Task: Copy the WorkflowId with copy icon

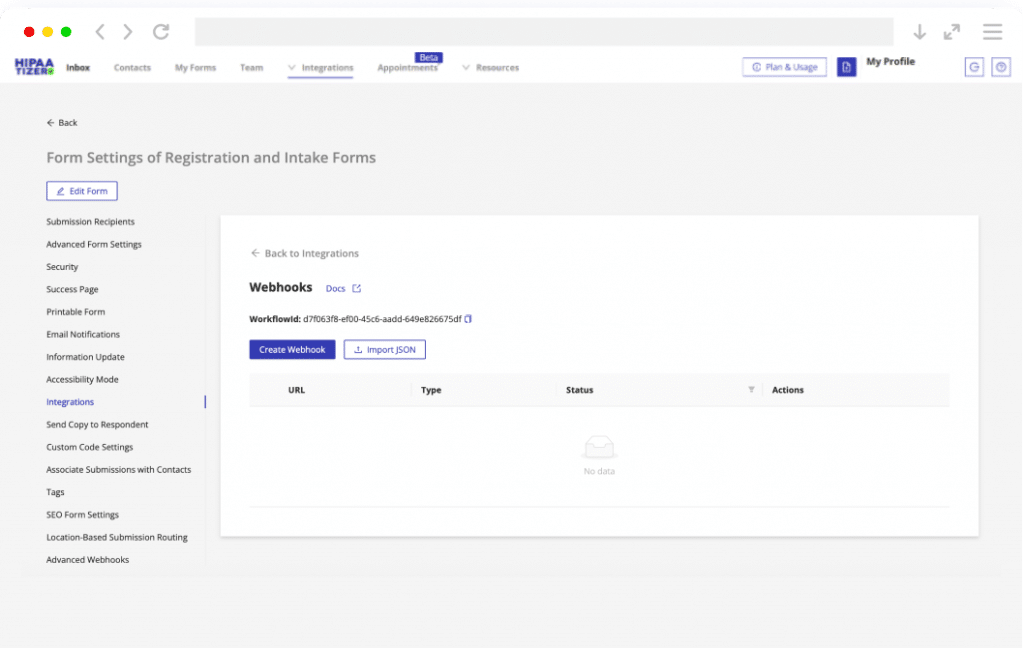Action: [468, 319]
